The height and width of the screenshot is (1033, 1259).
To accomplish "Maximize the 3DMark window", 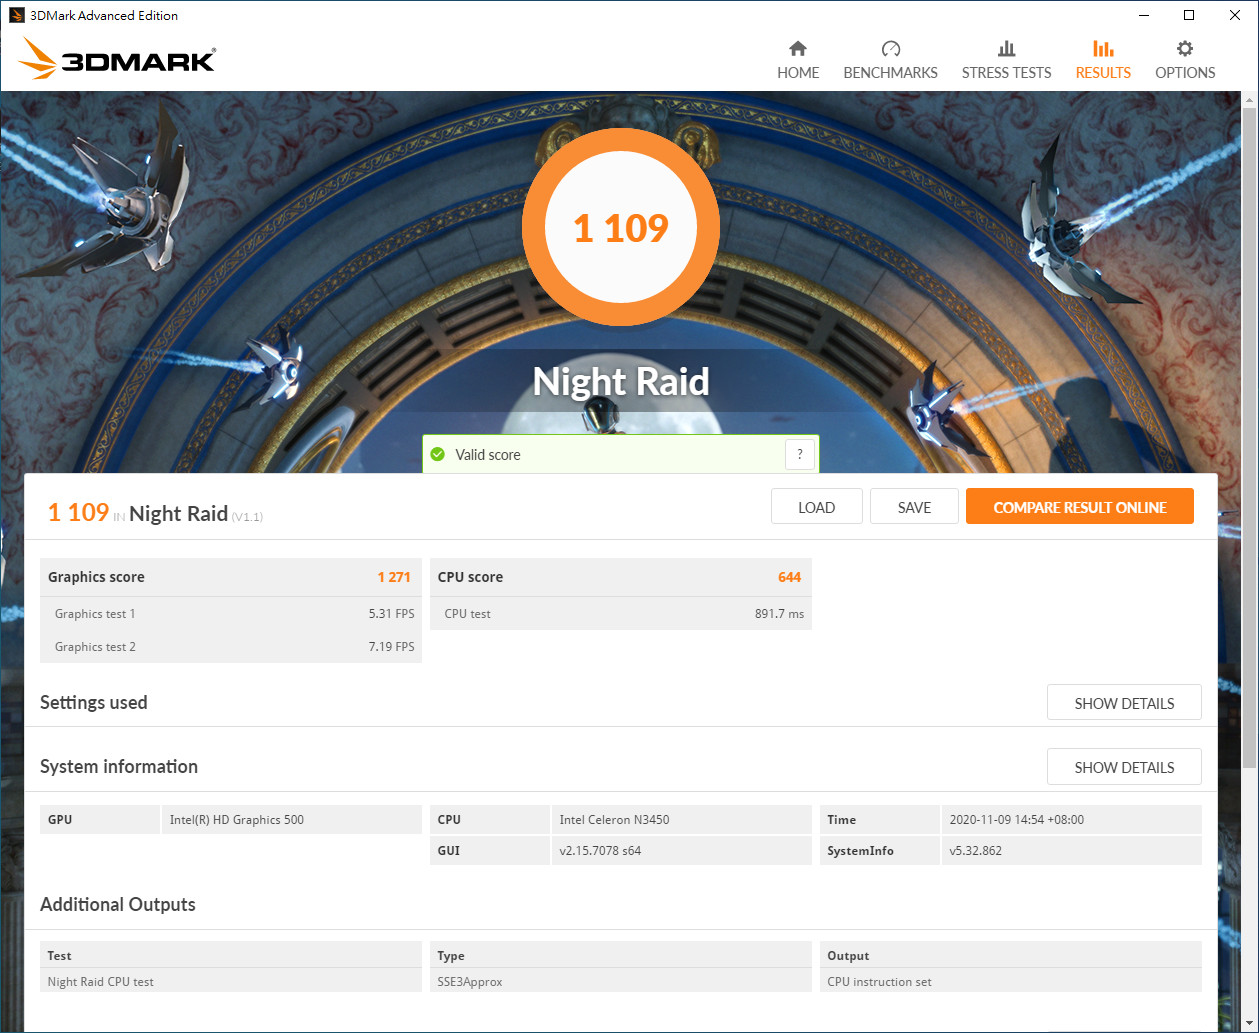I will (x=1189, y=15).
